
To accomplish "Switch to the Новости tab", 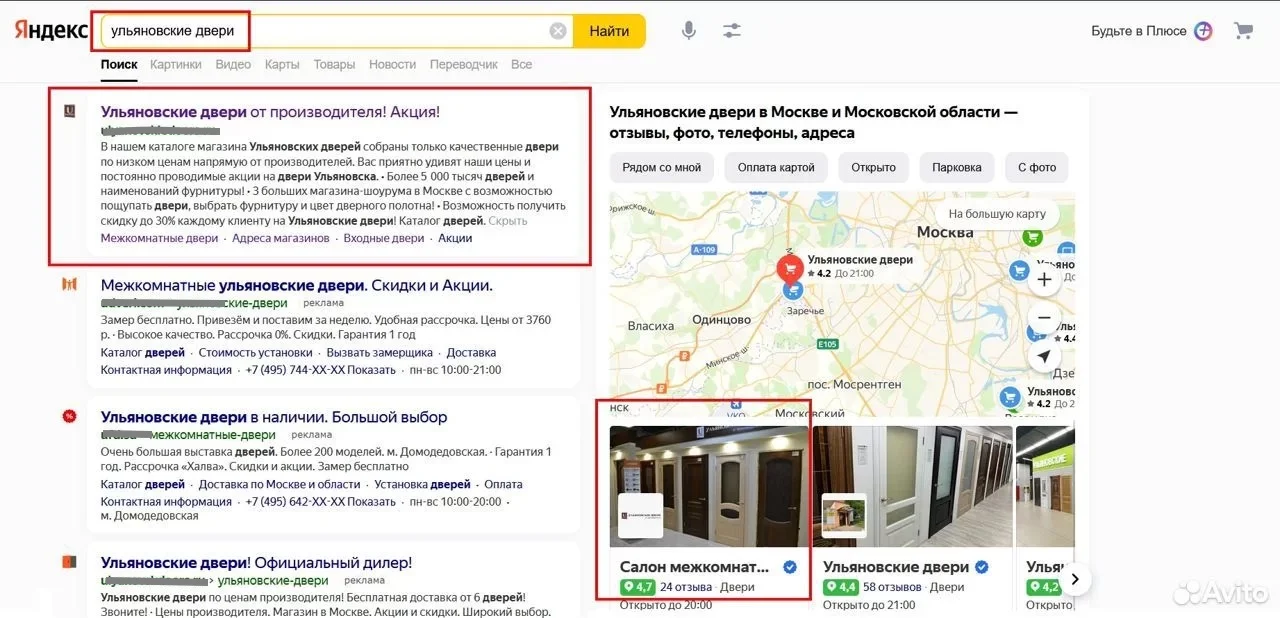I will click(392, 64).
